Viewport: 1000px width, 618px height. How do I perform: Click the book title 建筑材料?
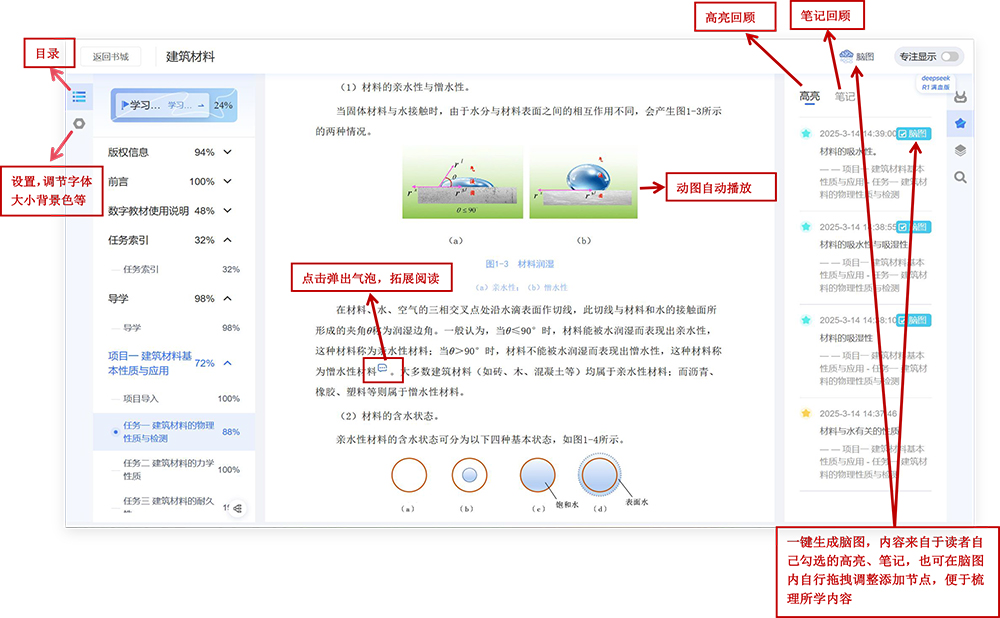coord(190,57)
